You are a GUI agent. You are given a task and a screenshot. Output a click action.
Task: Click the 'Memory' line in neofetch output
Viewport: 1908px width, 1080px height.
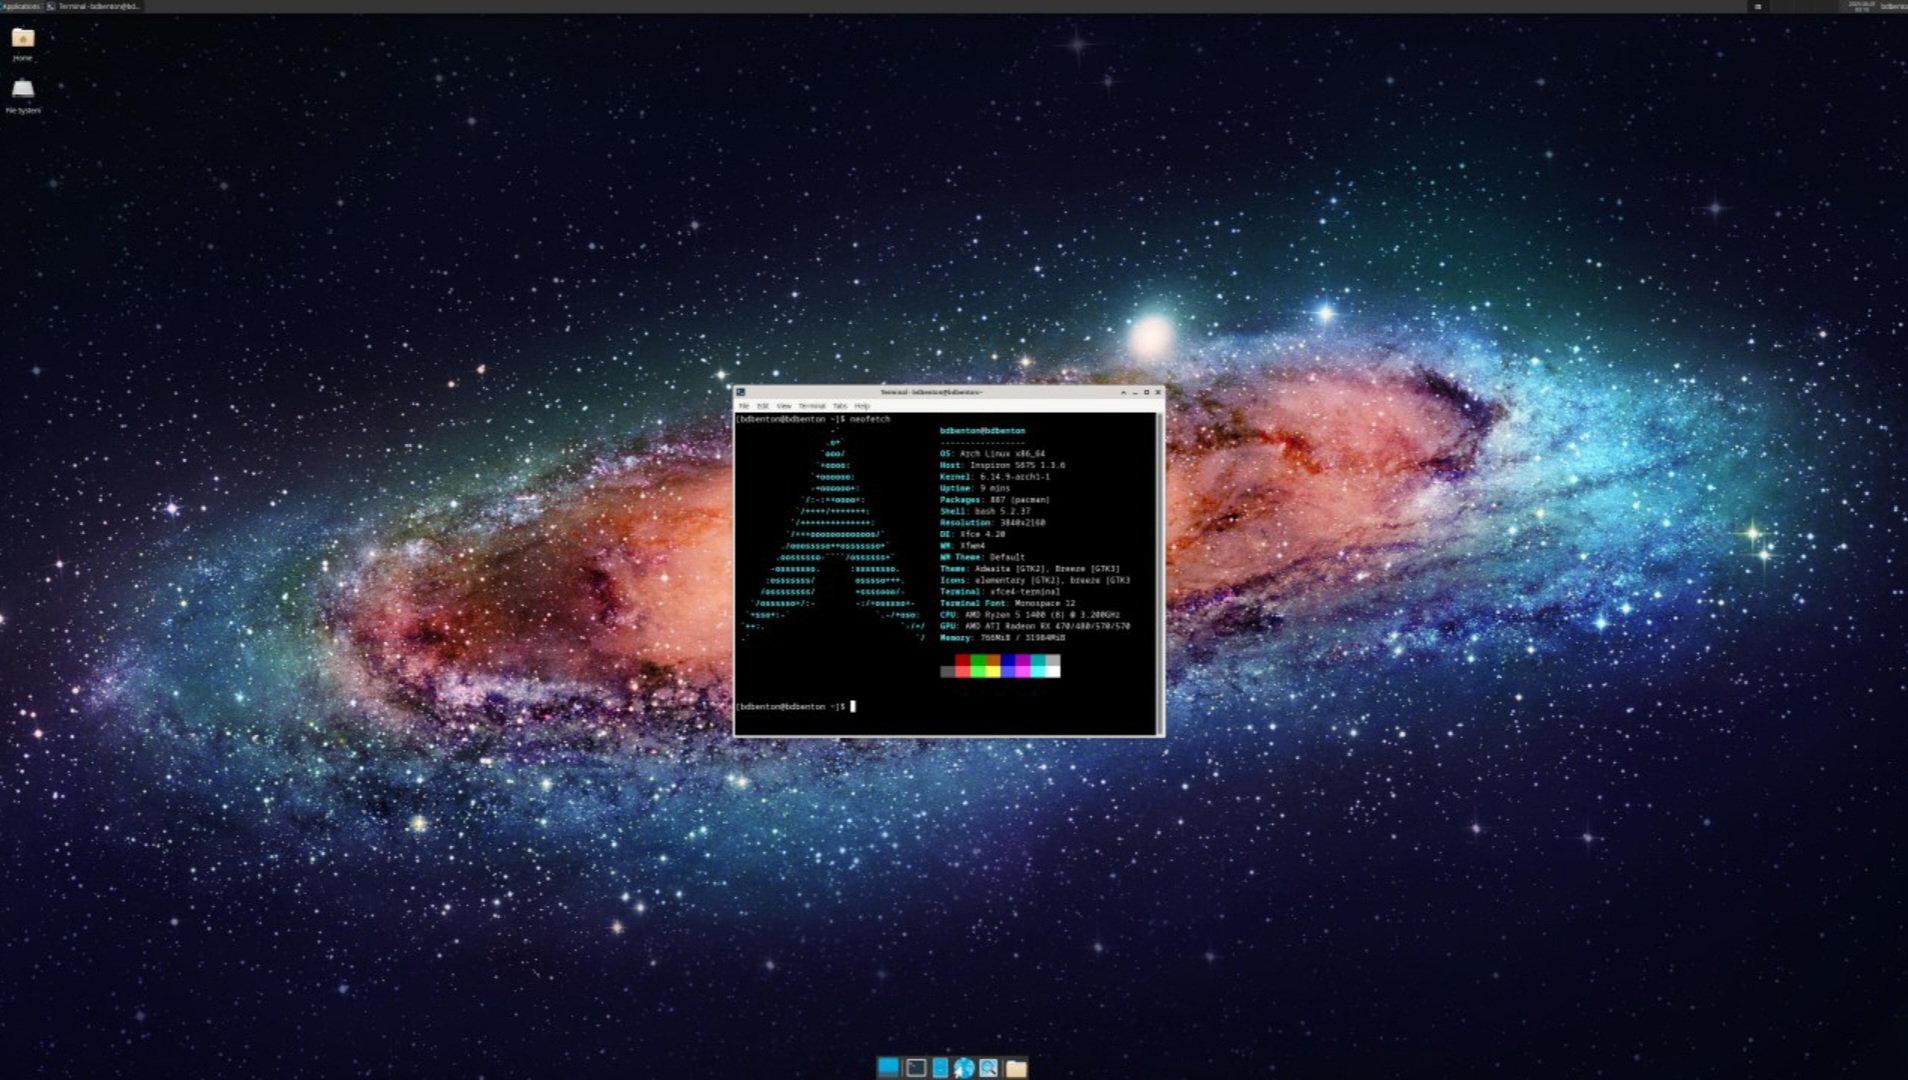pyautogui.click(x=1002, y=638)
